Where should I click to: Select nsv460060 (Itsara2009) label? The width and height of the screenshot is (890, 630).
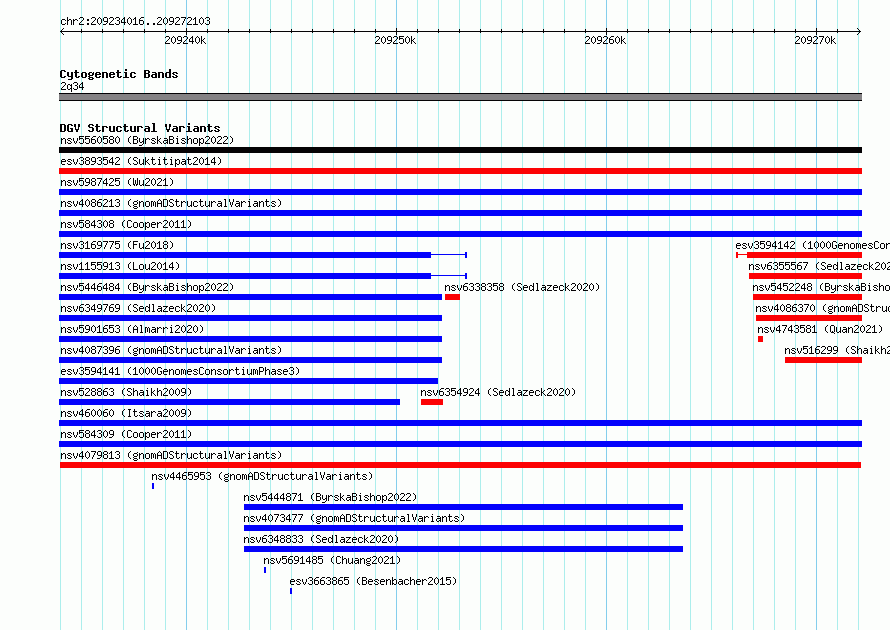(126, 413)
